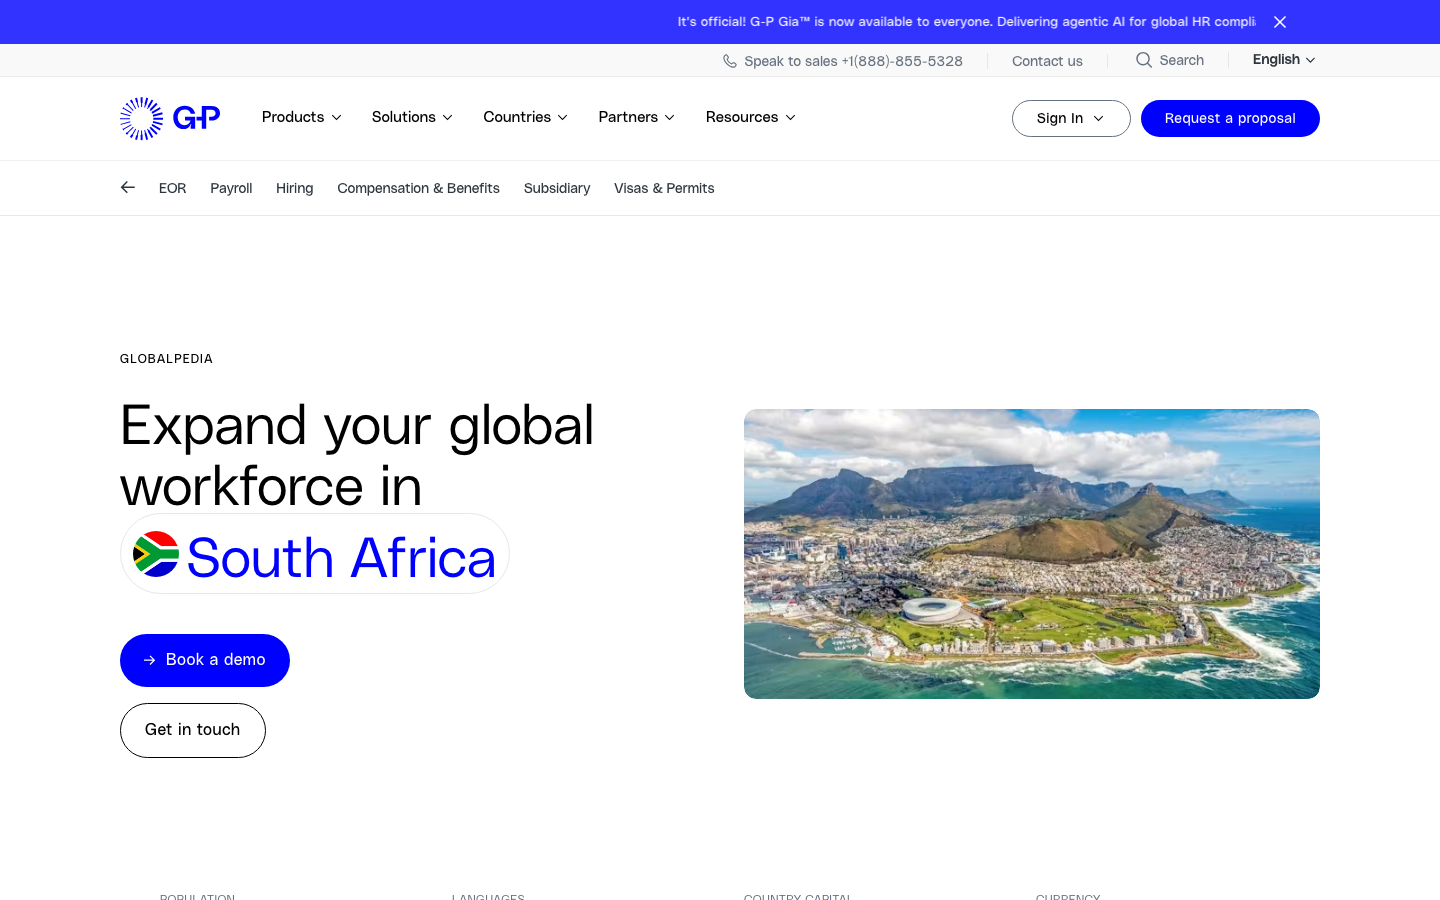Viewport: 1440px width, 900px height.
Task: Click the Book a demo button
Action: coord(205,660)
